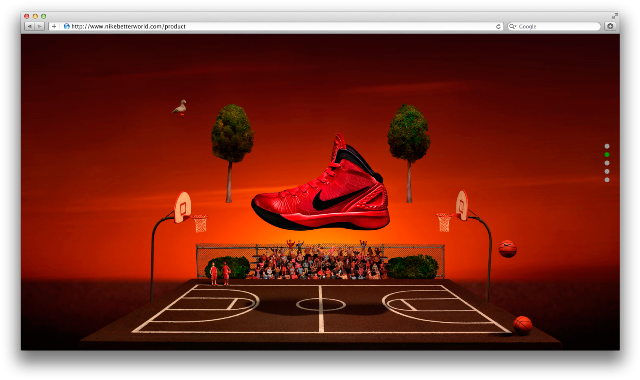Click the center circle on the court
The image size is (640, 380).
pyautogui.click(x=321, y=304)
